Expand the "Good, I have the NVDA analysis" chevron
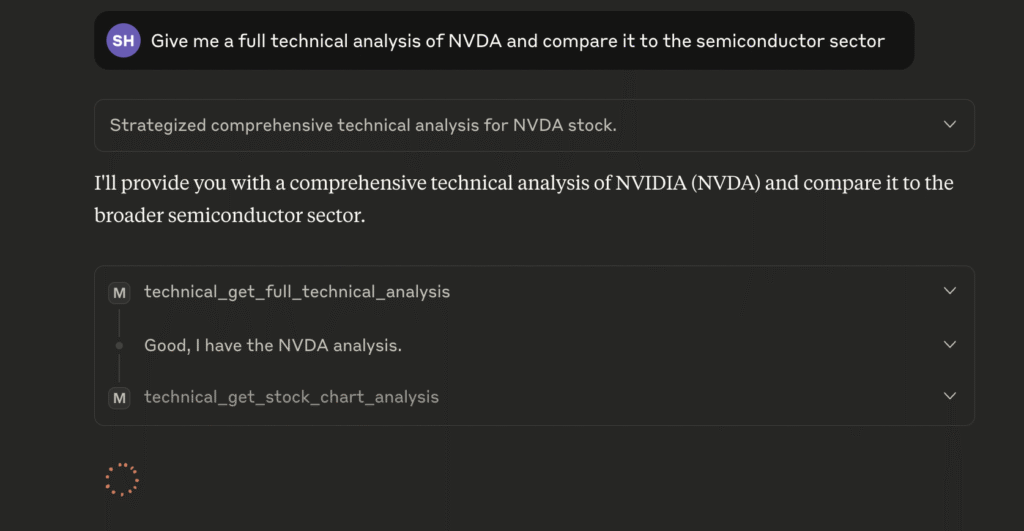Viewport: 1024px width, 531px height. click(950, 344)
